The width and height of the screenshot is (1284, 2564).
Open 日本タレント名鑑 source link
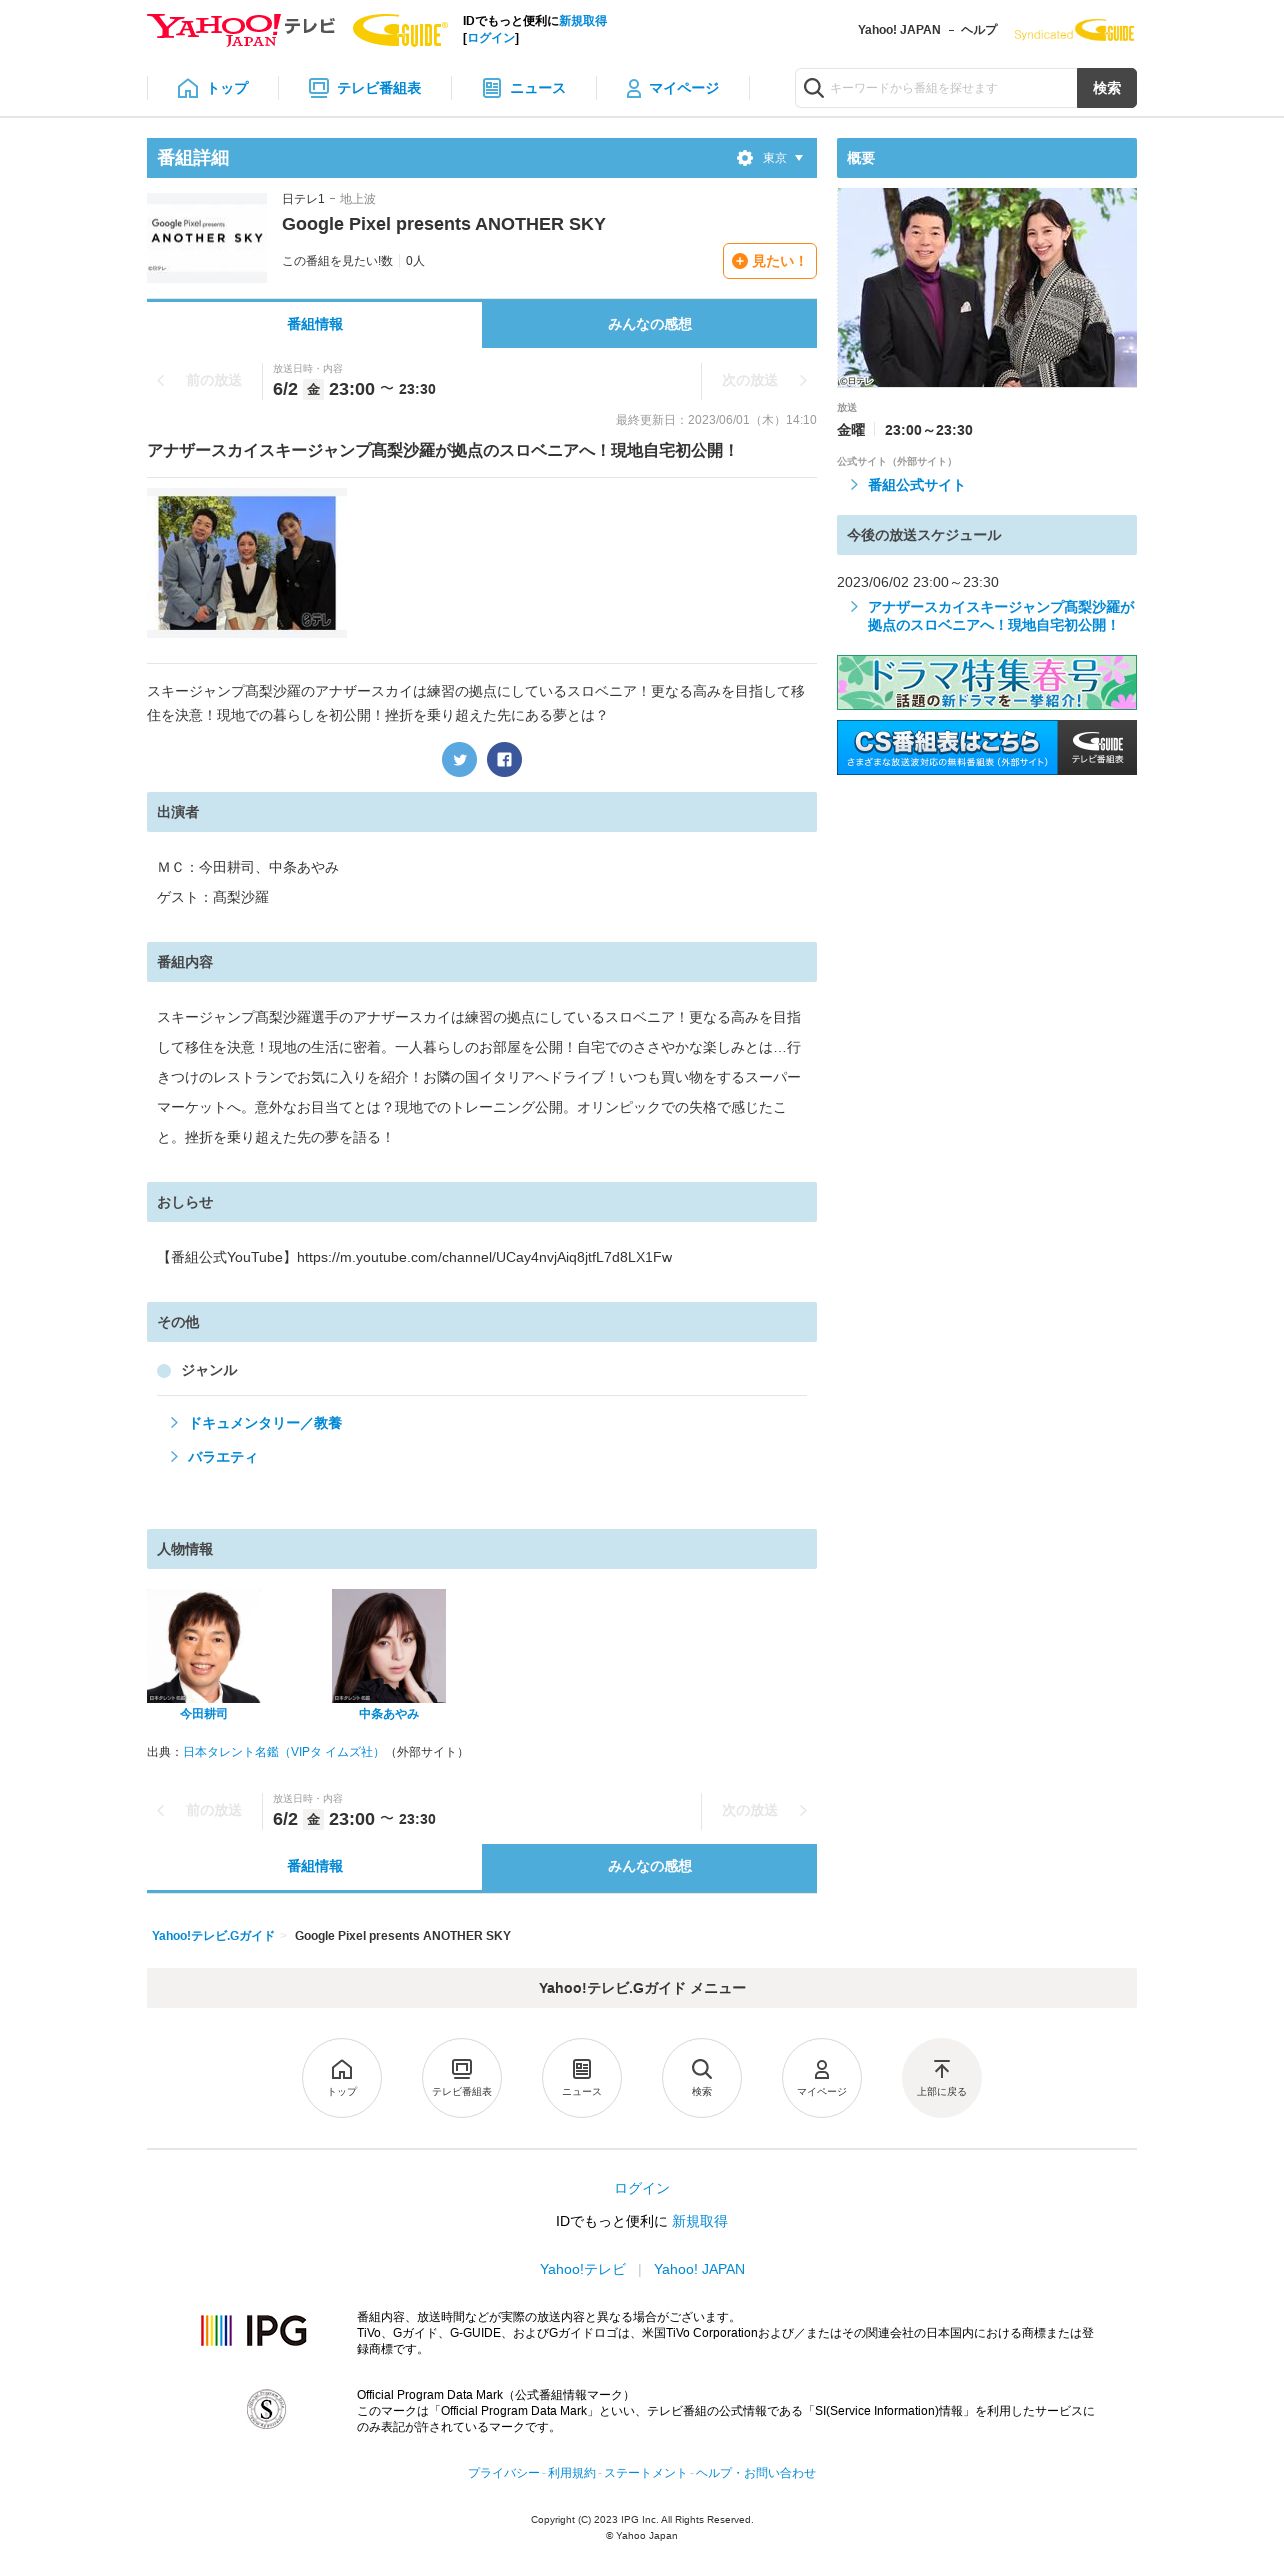(282, 1752)
